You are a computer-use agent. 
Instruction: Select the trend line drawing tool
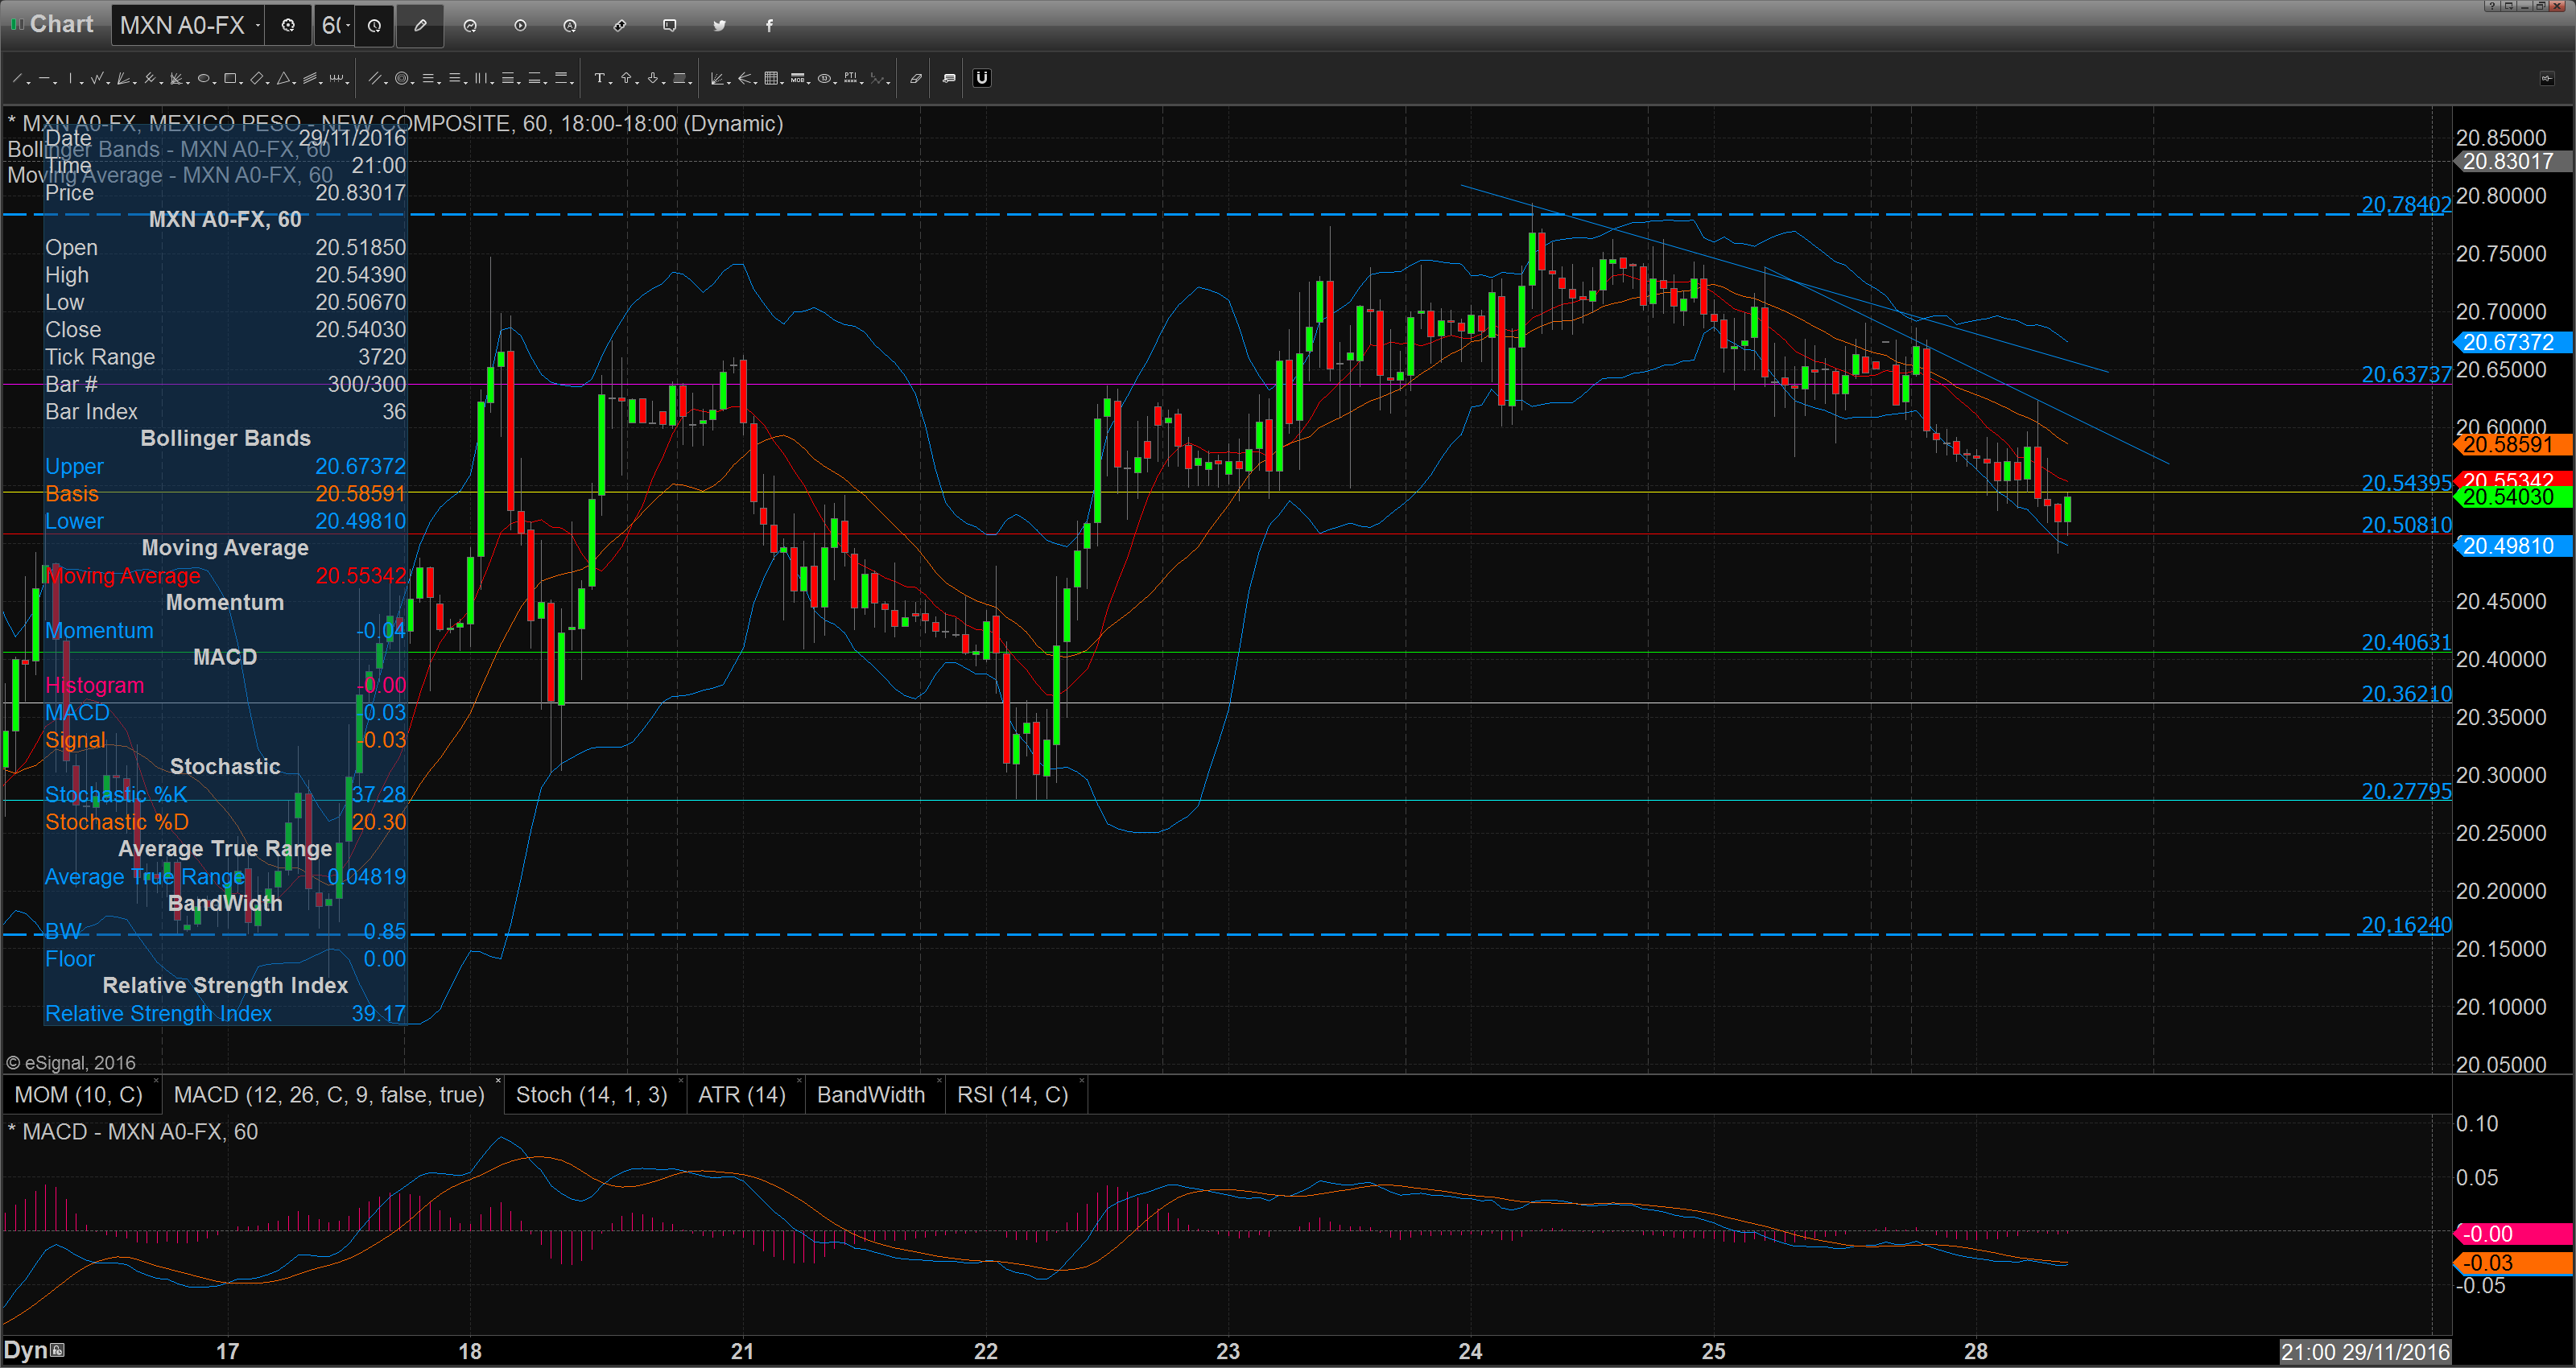(17, 78)
